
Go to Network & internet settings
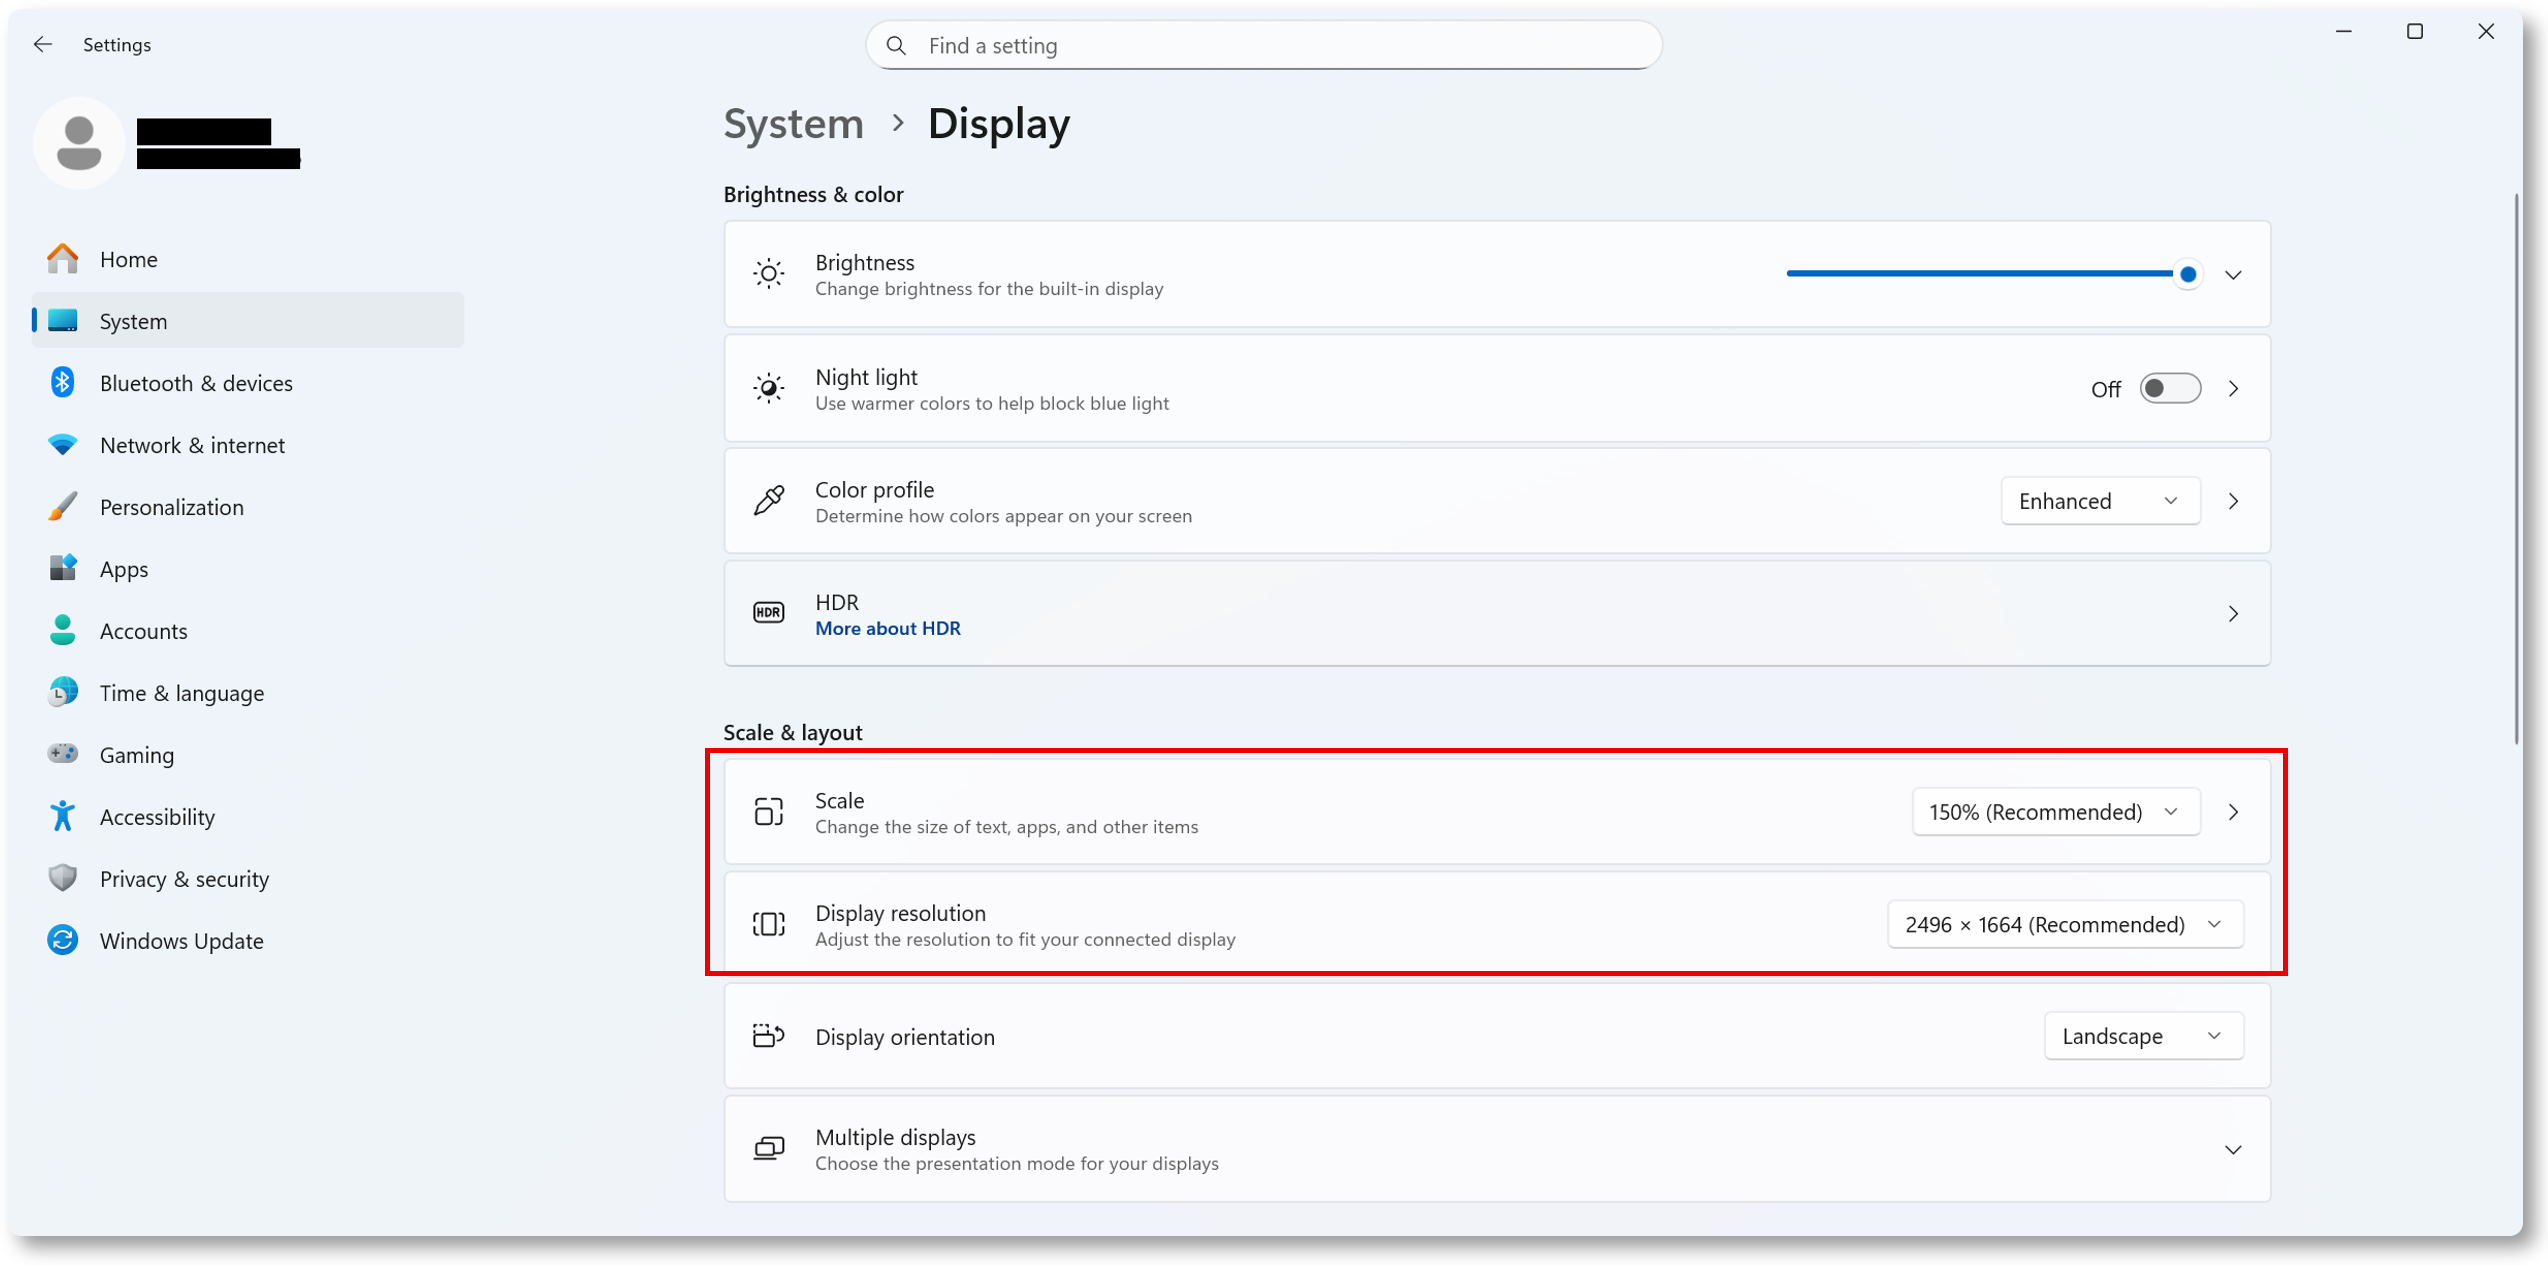[192, 444]
